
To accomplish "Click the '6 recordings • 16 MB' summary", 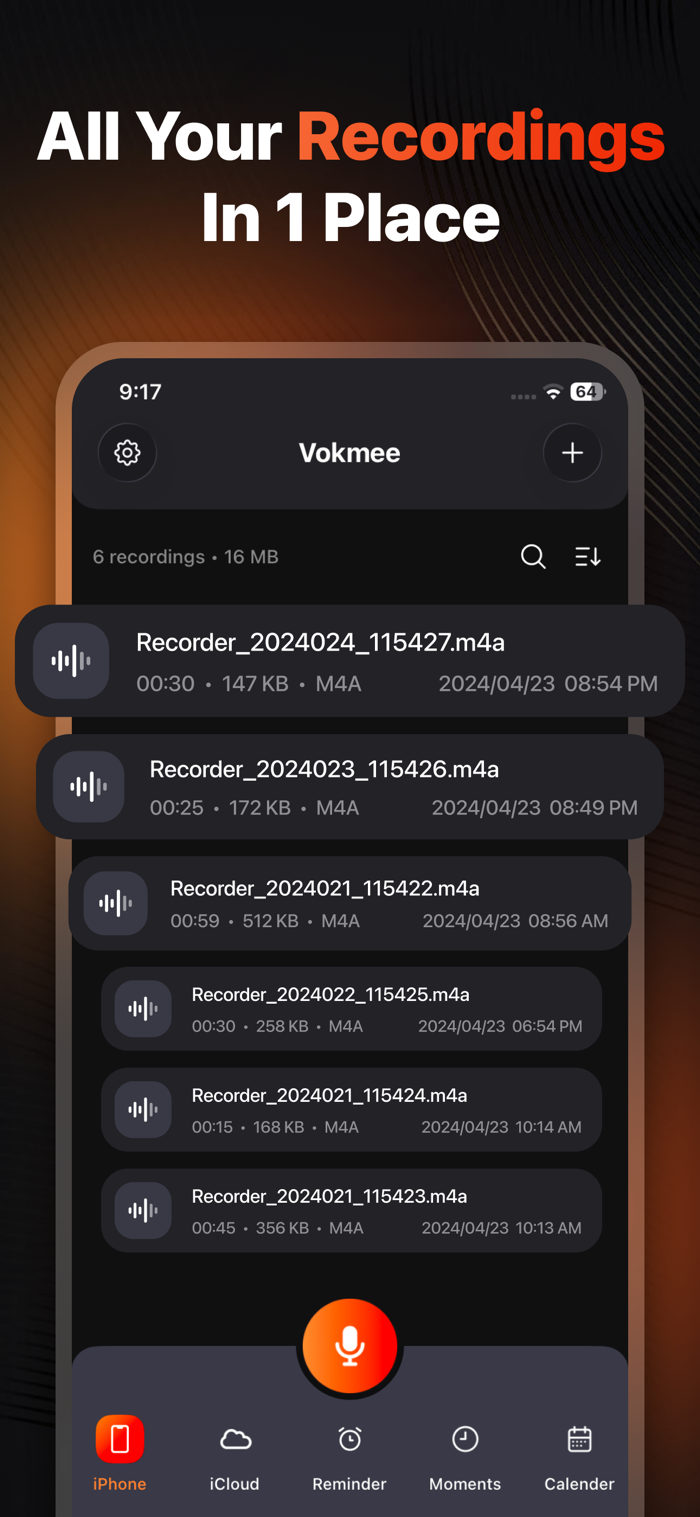I will (186, 557).
